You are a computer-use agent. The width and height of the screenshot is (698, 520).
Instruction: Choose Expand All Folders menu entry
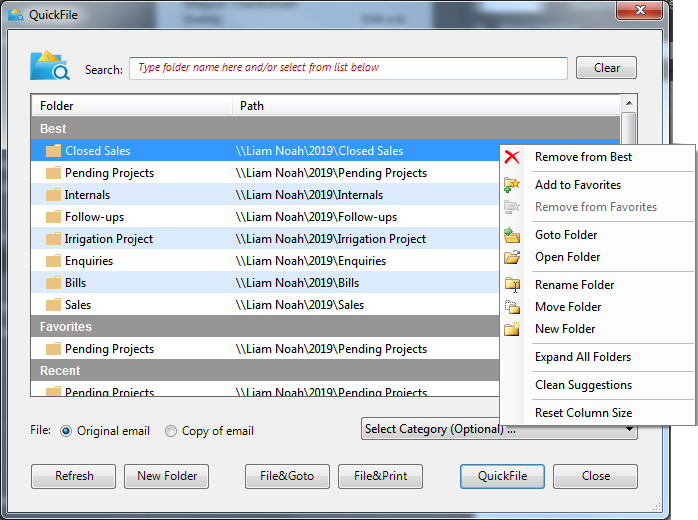[x=583, y=357]
